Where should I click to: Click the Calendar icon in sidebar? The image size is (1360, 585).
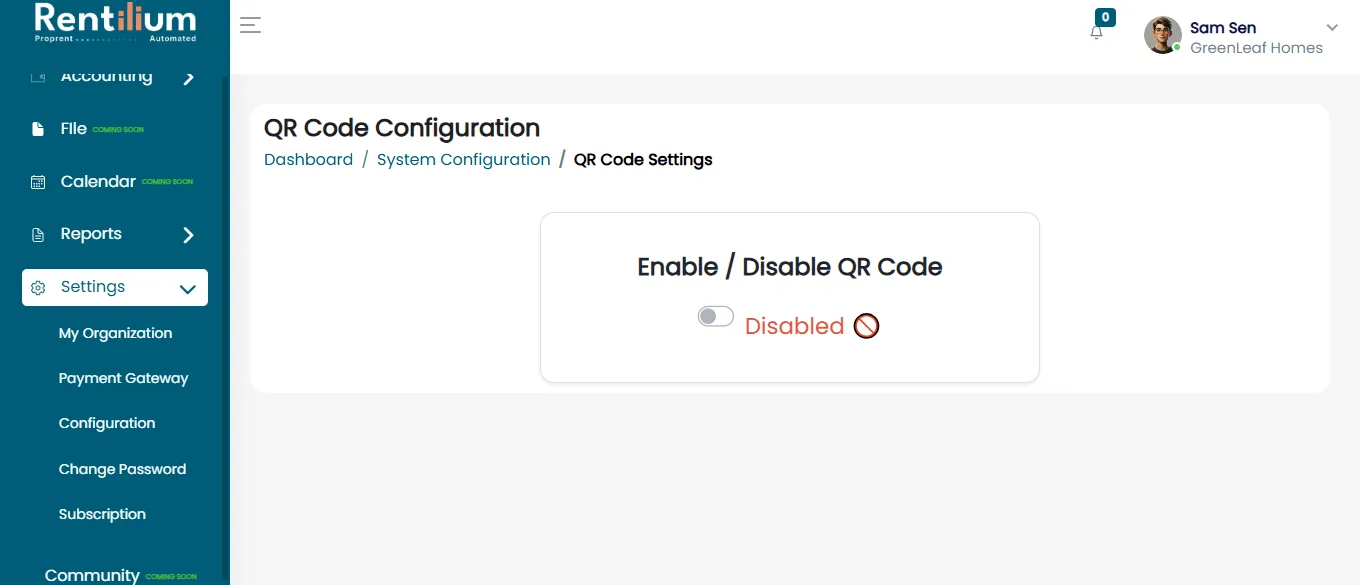pos(38,182)
